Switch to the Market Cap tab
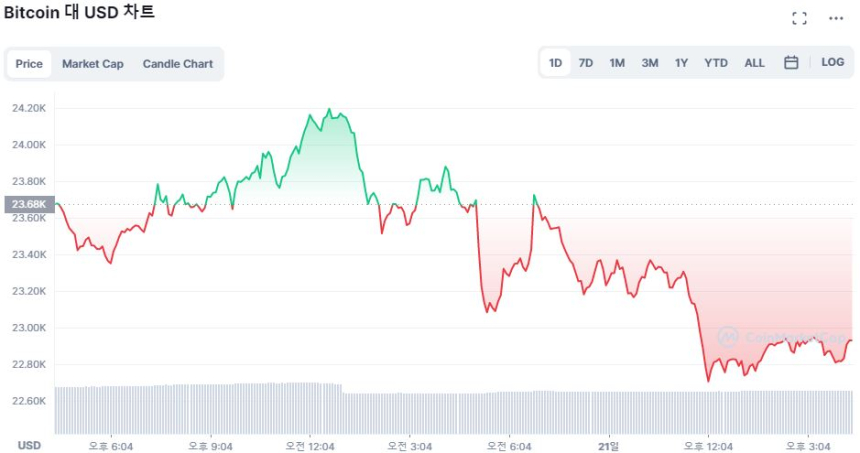The height and width of the screenshot is (453, 860). pyautogui.click(x=93, y=64)
